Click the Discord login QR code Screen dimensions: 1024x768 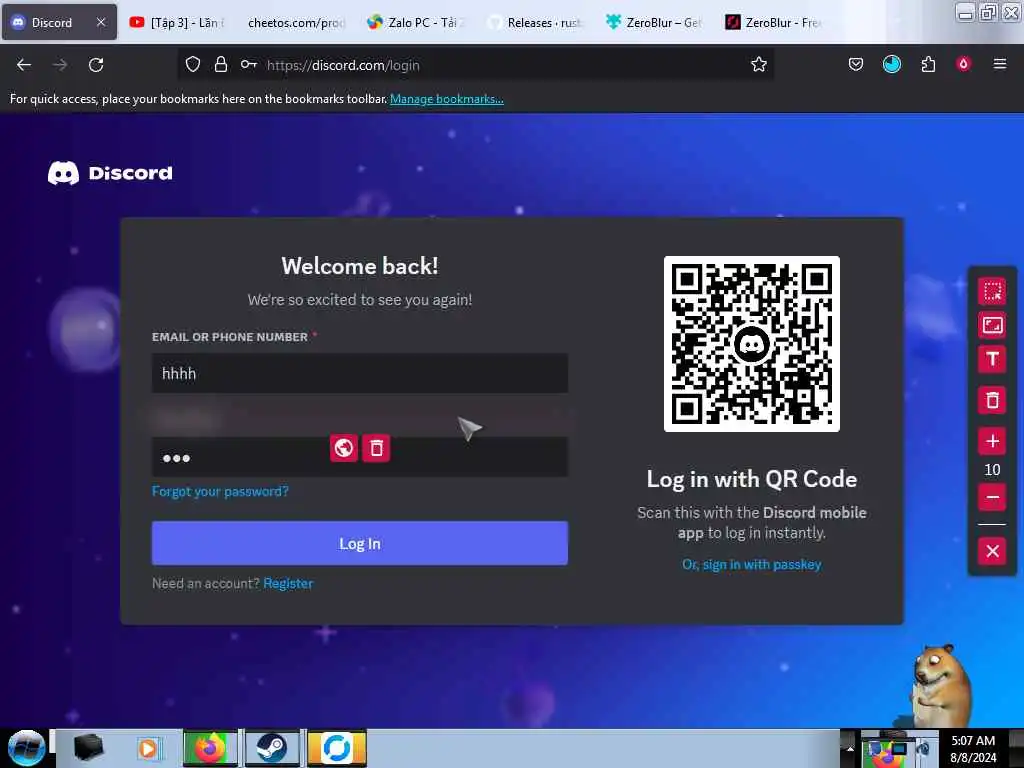click(x=752, y=344)
